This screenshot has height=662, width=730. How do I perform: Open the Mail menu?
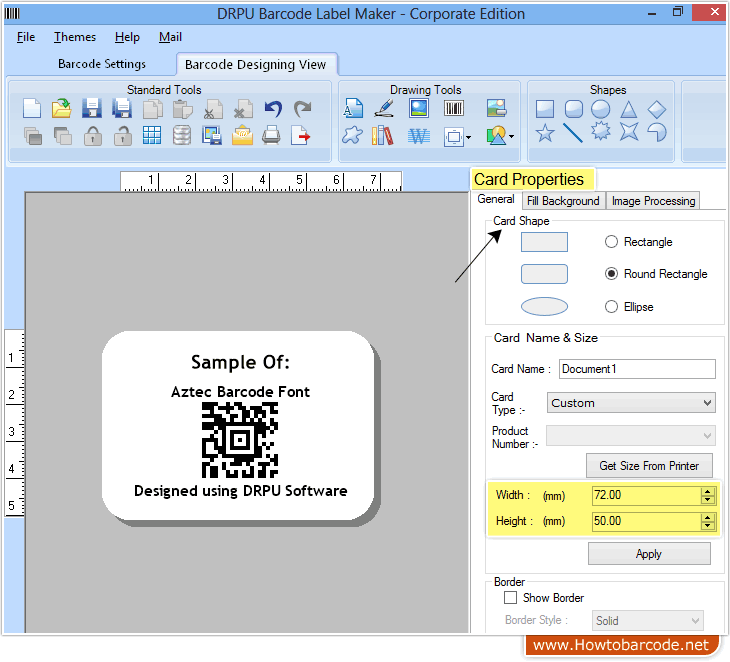click(x=170, y=37)
